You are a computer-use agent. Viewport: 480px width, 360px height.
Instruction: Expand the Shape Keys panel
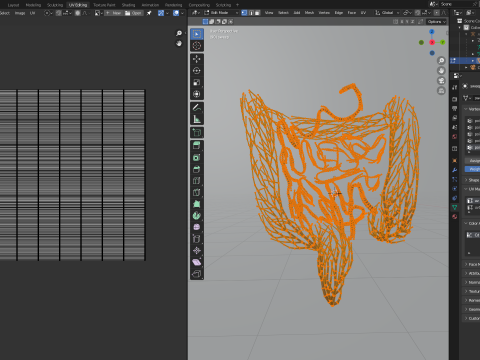click(472, 180)
